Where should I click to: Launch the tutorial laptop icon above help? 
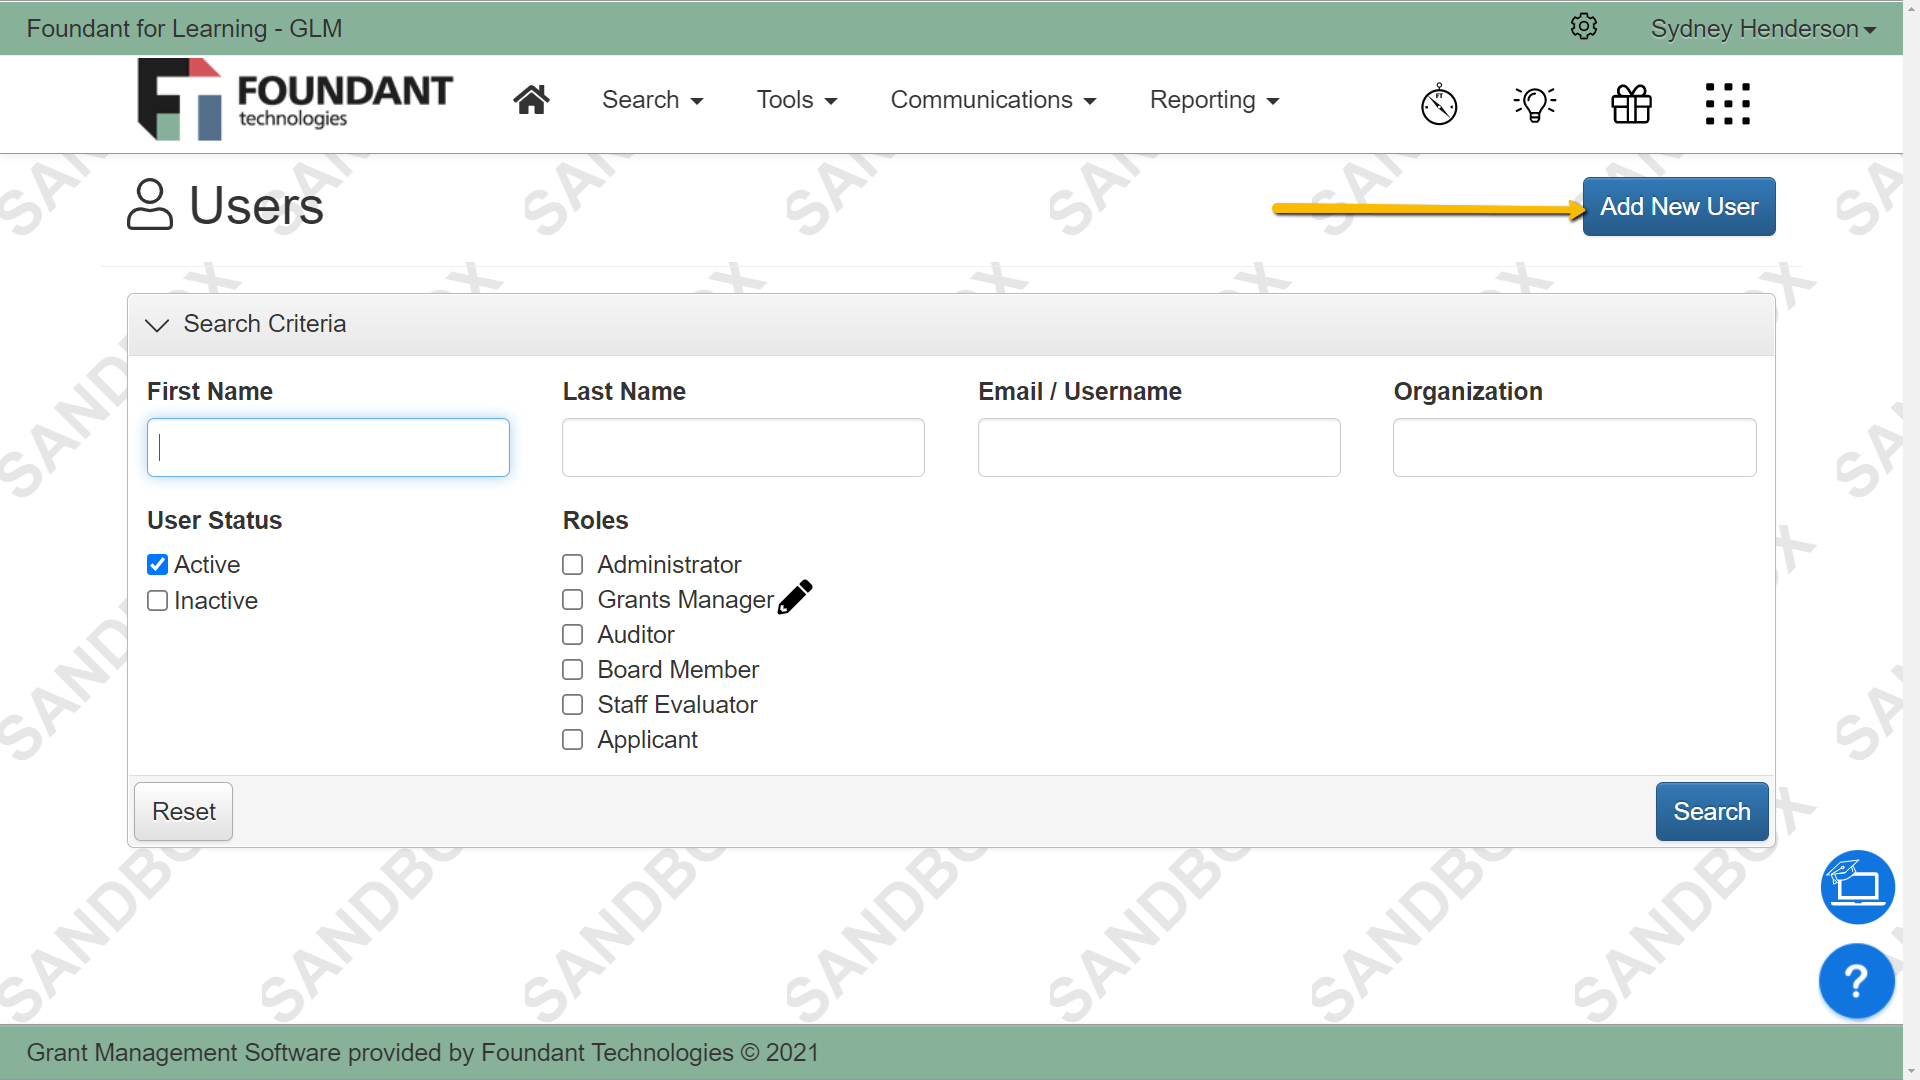coord(1857,886)
